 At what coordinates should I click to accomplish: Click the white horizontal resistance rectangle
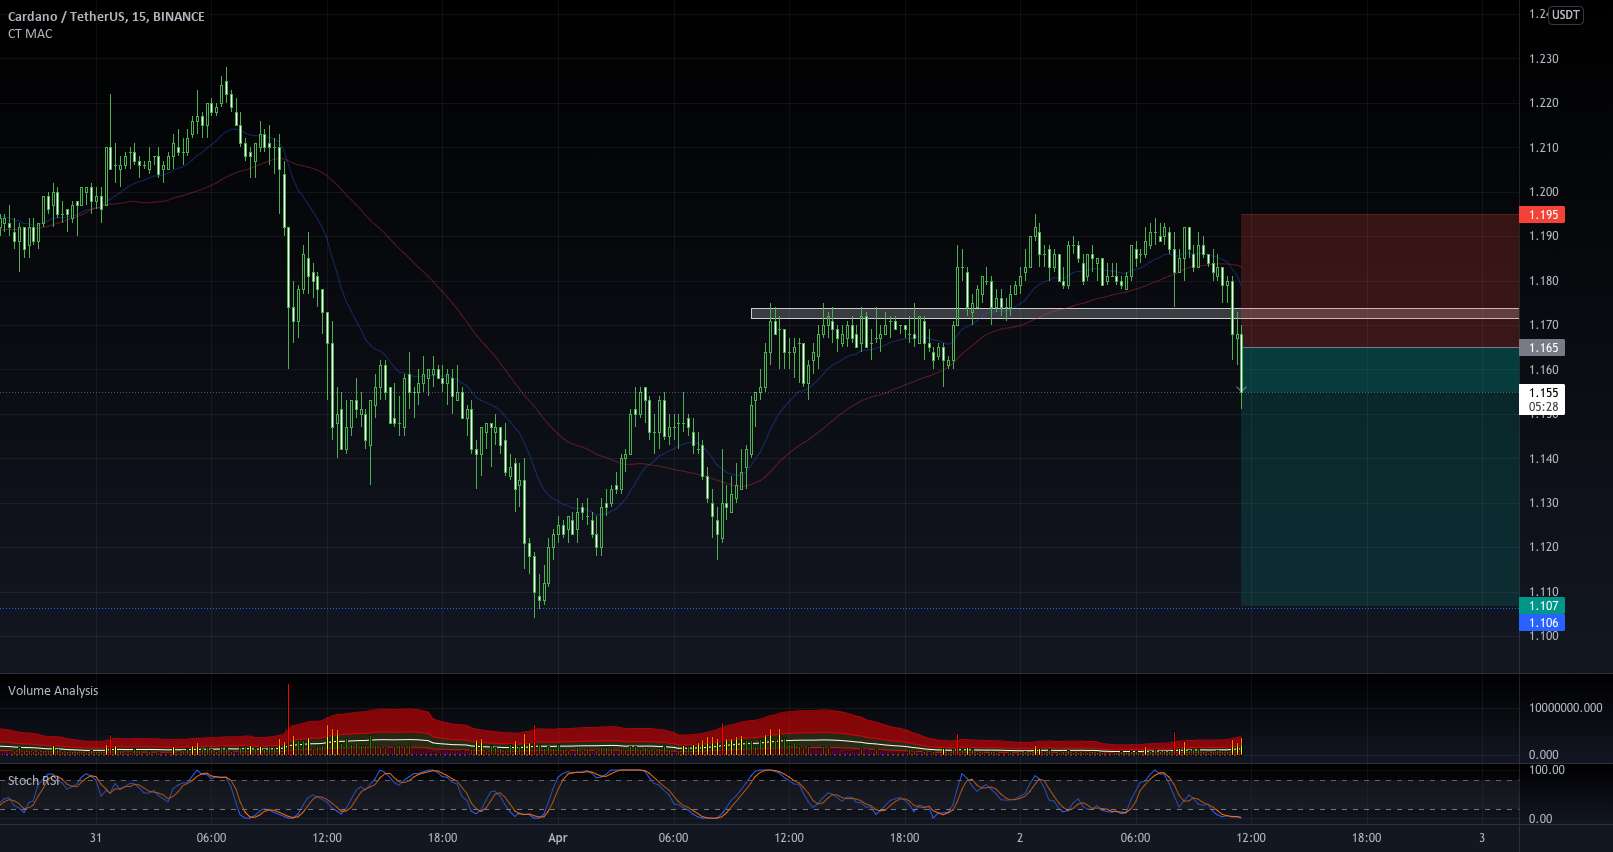point(1134,313)
